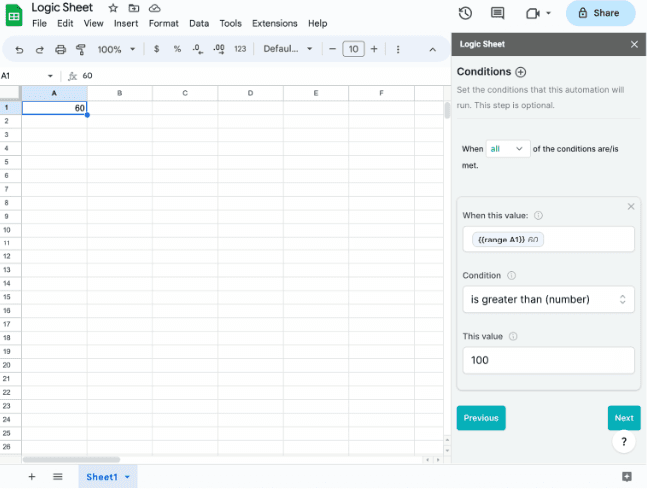Open the comments icon
The image size is (647, 493).
tap(497, 13)
